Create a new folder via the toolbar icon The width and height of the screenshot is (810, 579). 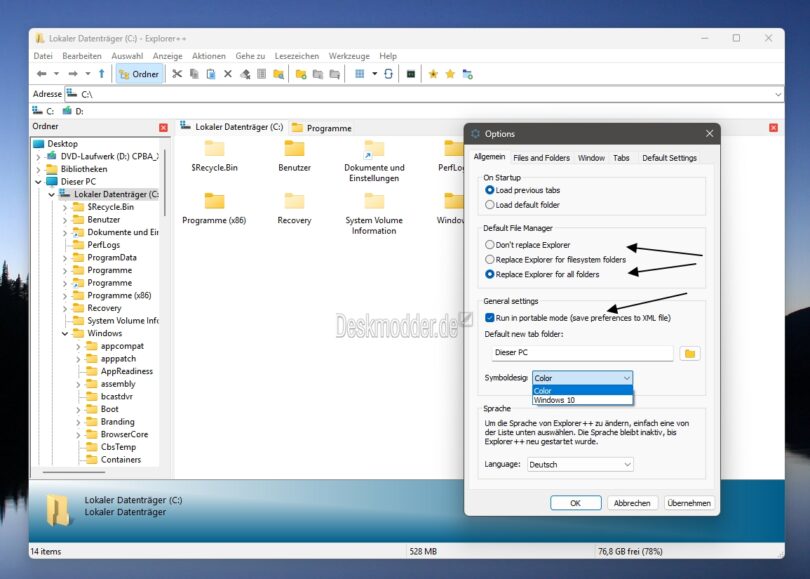[299, 73]
